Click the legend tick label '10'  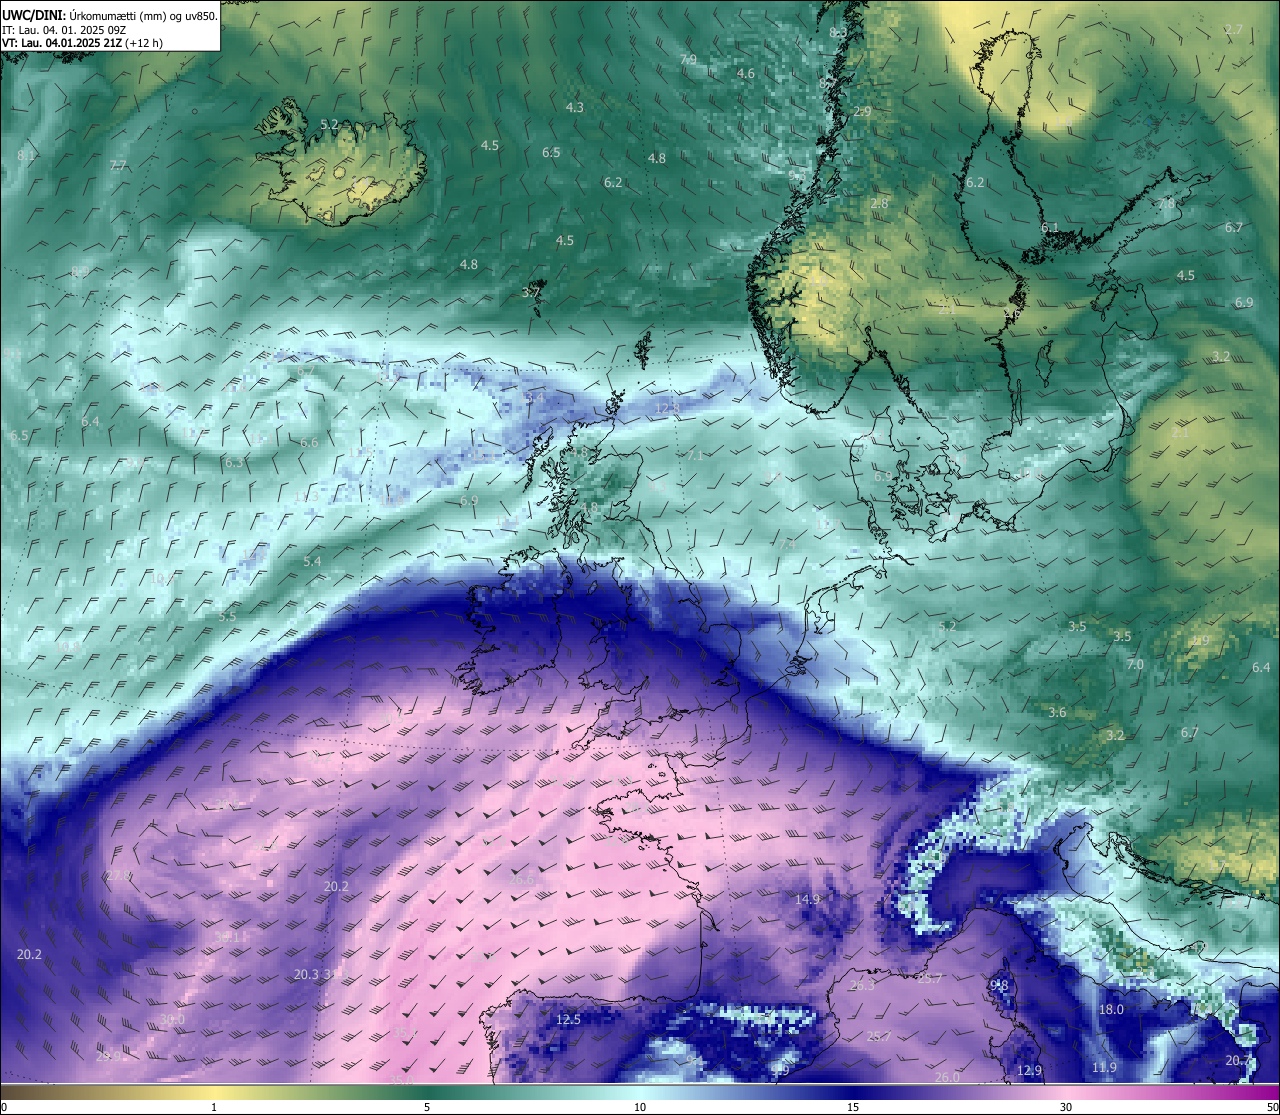640,1106
